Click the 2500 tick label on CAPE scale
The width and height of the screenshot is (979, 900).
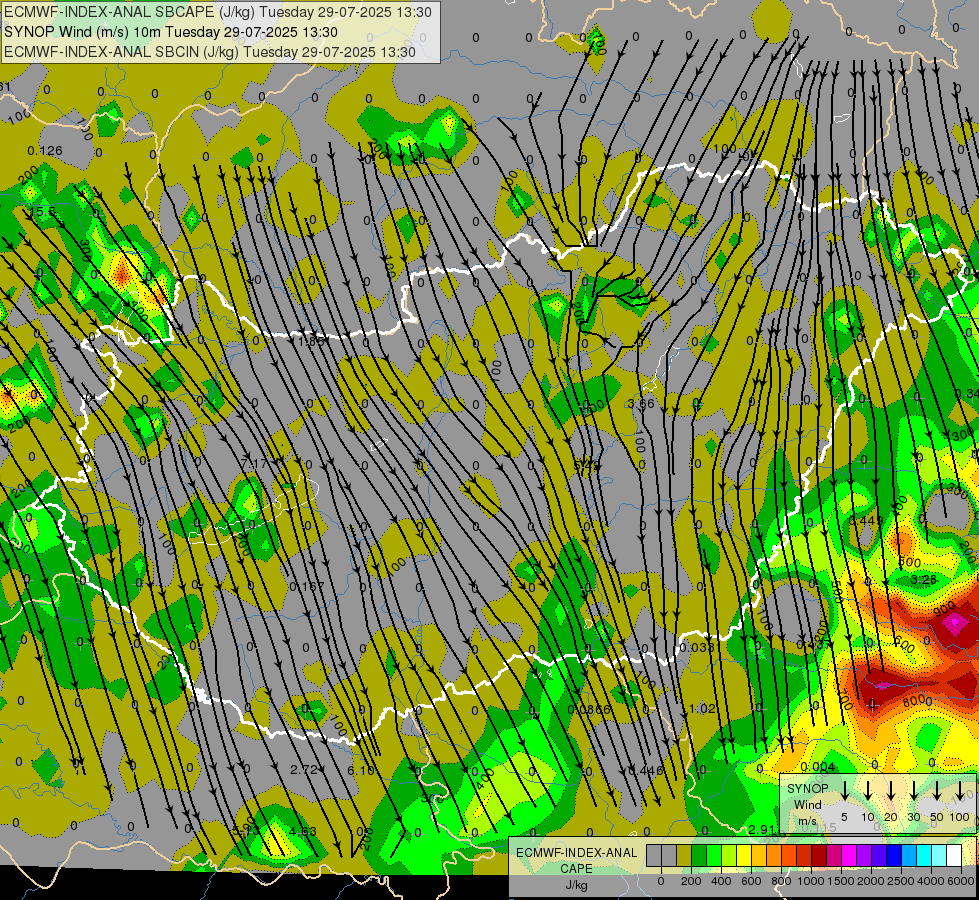point(901,881)
